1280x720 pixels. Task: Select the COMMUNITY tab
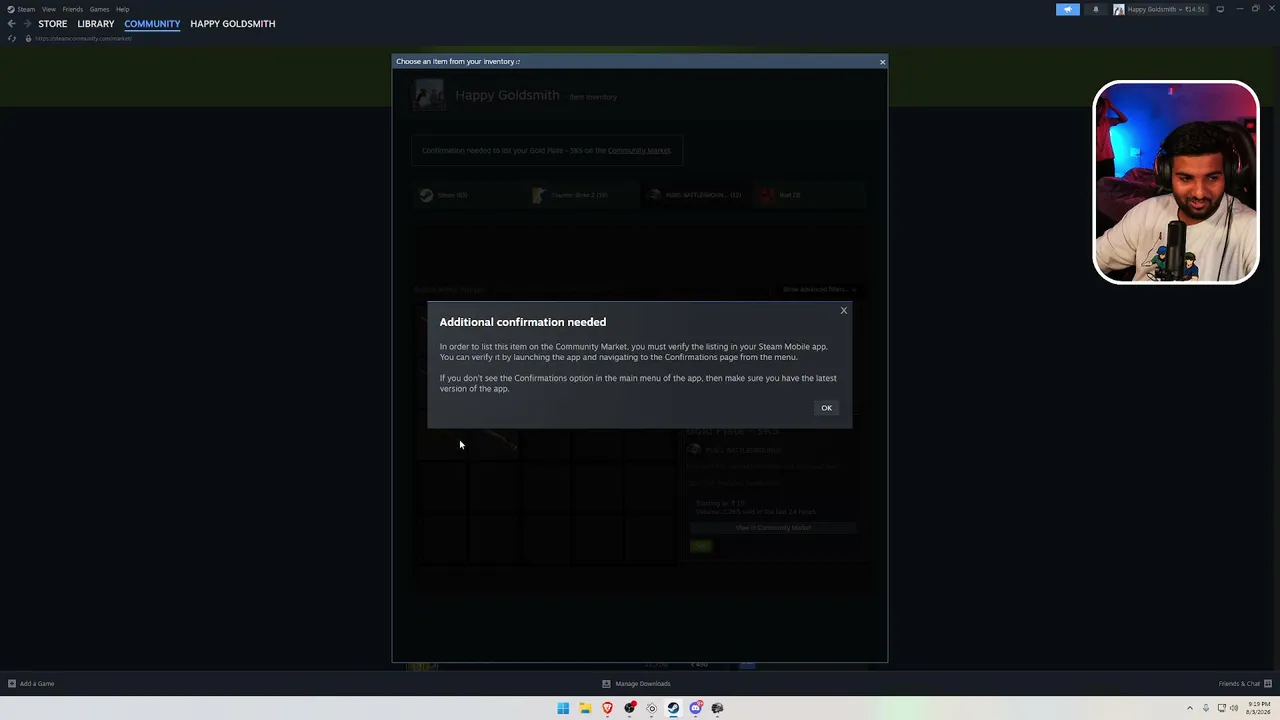click(x=152, y=24)
